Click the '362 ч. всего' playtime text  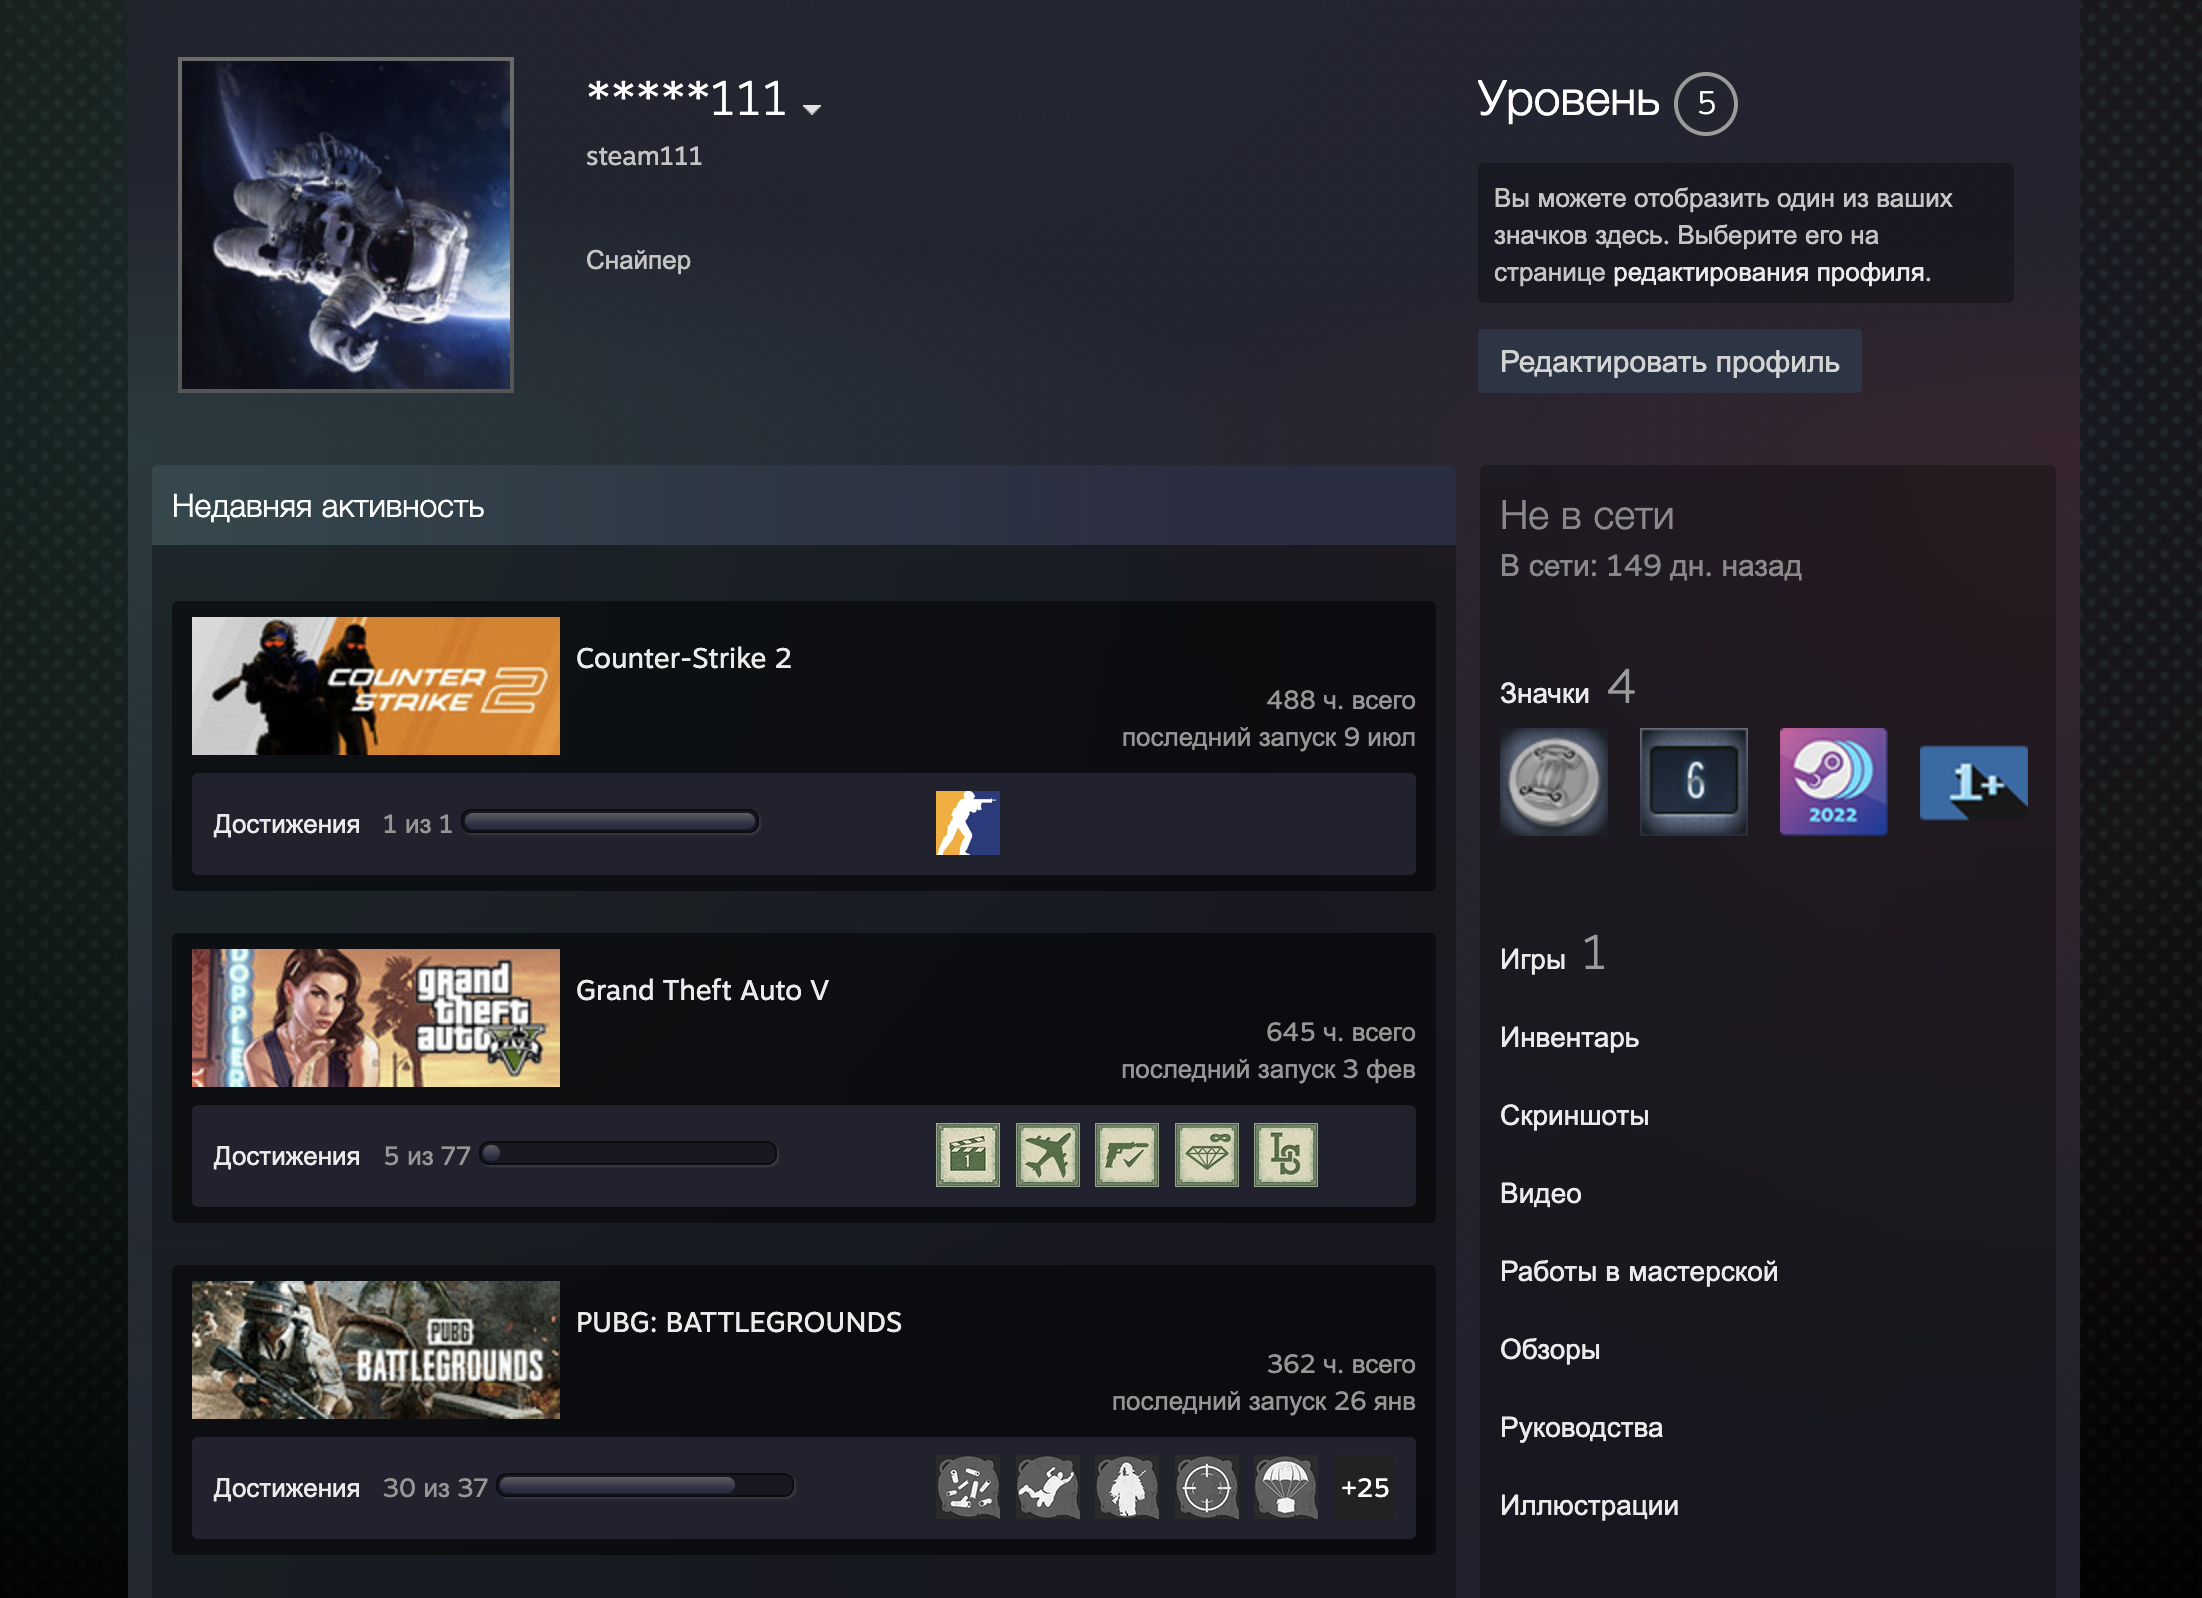click(1341, 1364)
